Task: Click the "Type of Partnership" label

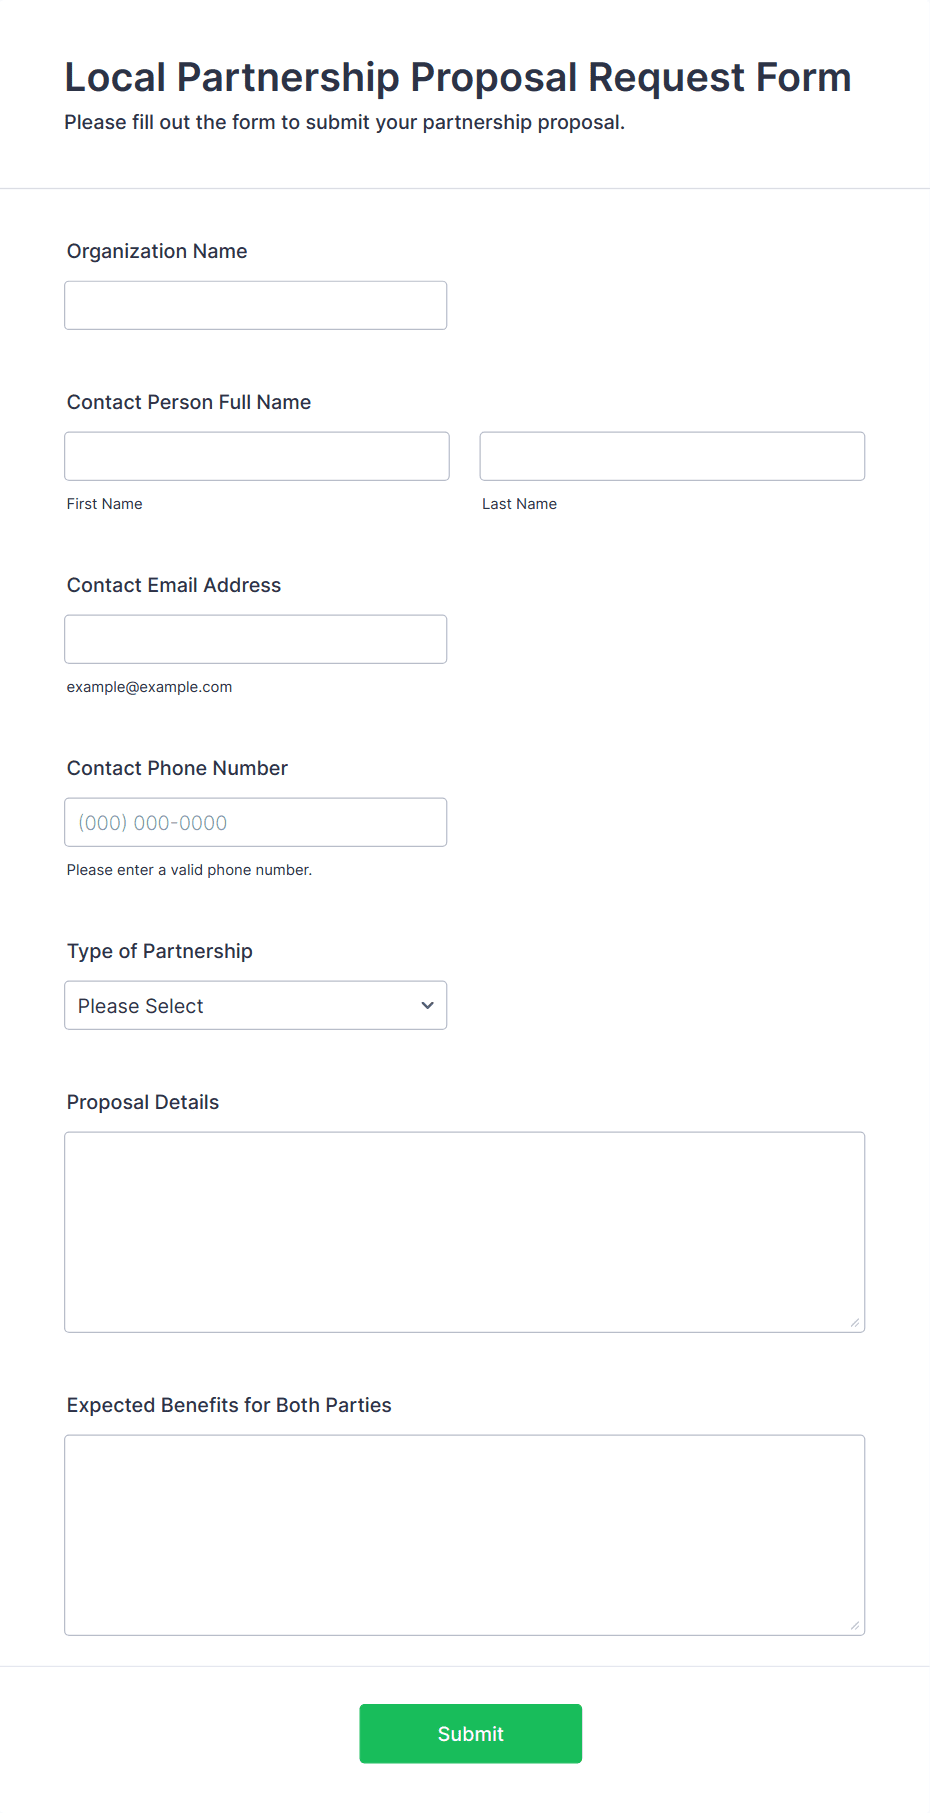Action: click(160, 951)
